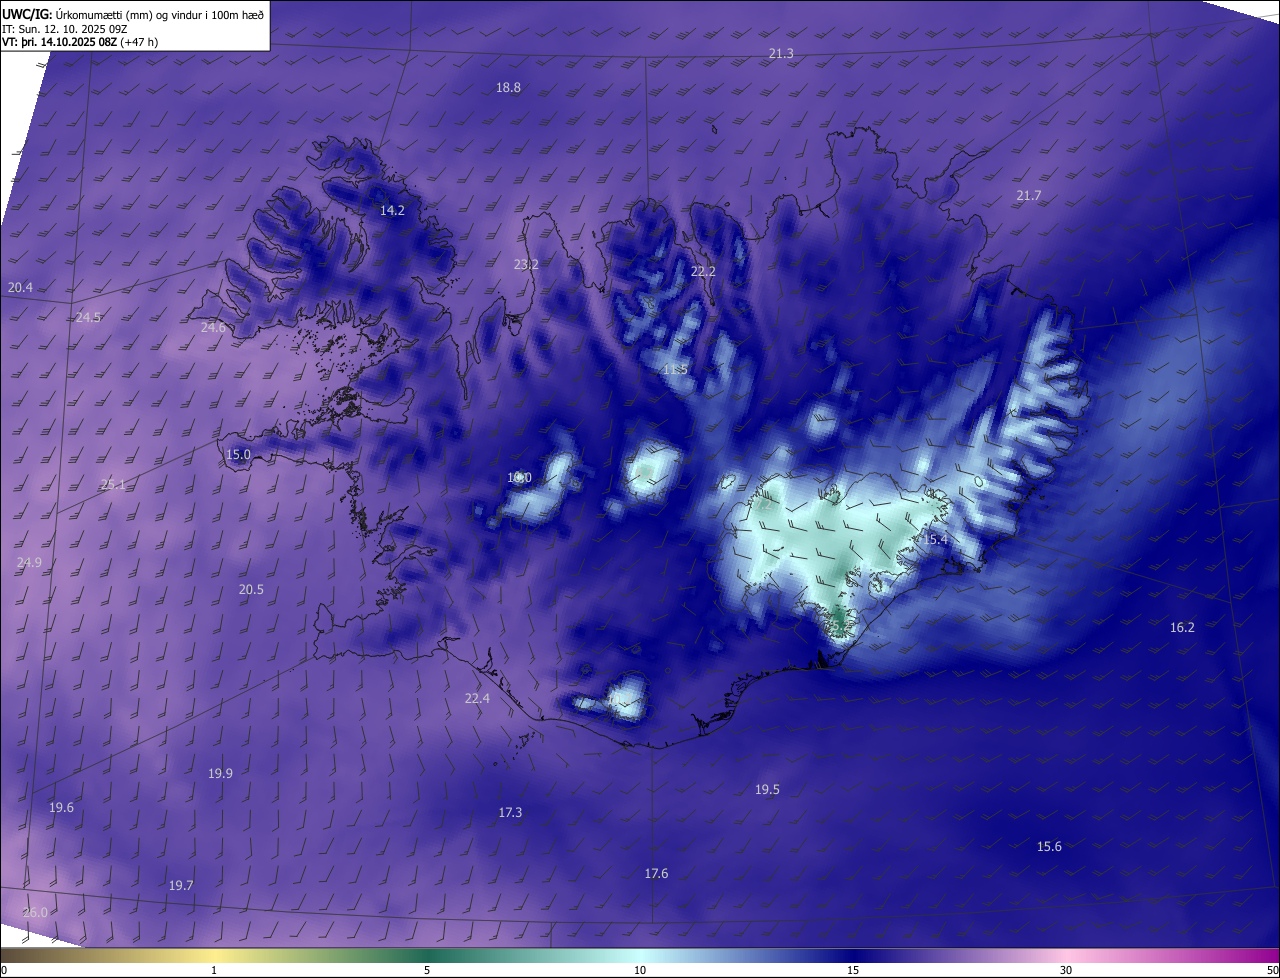Click the wind value 26.0
This screenshot has width=1280, height=978.
34,912
